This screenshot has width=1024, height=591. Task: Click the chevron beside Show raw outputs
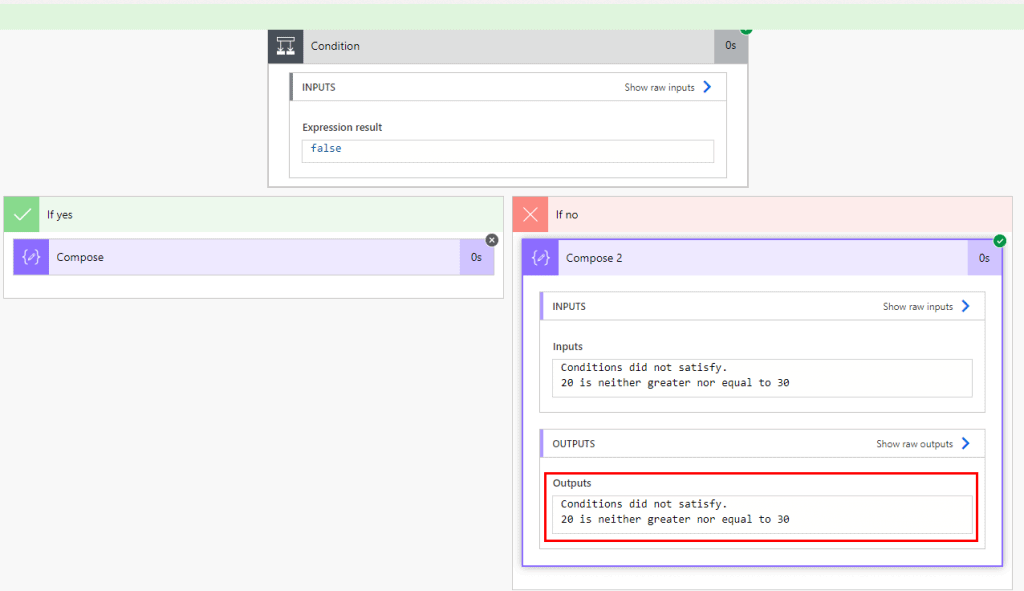(966, 443)
